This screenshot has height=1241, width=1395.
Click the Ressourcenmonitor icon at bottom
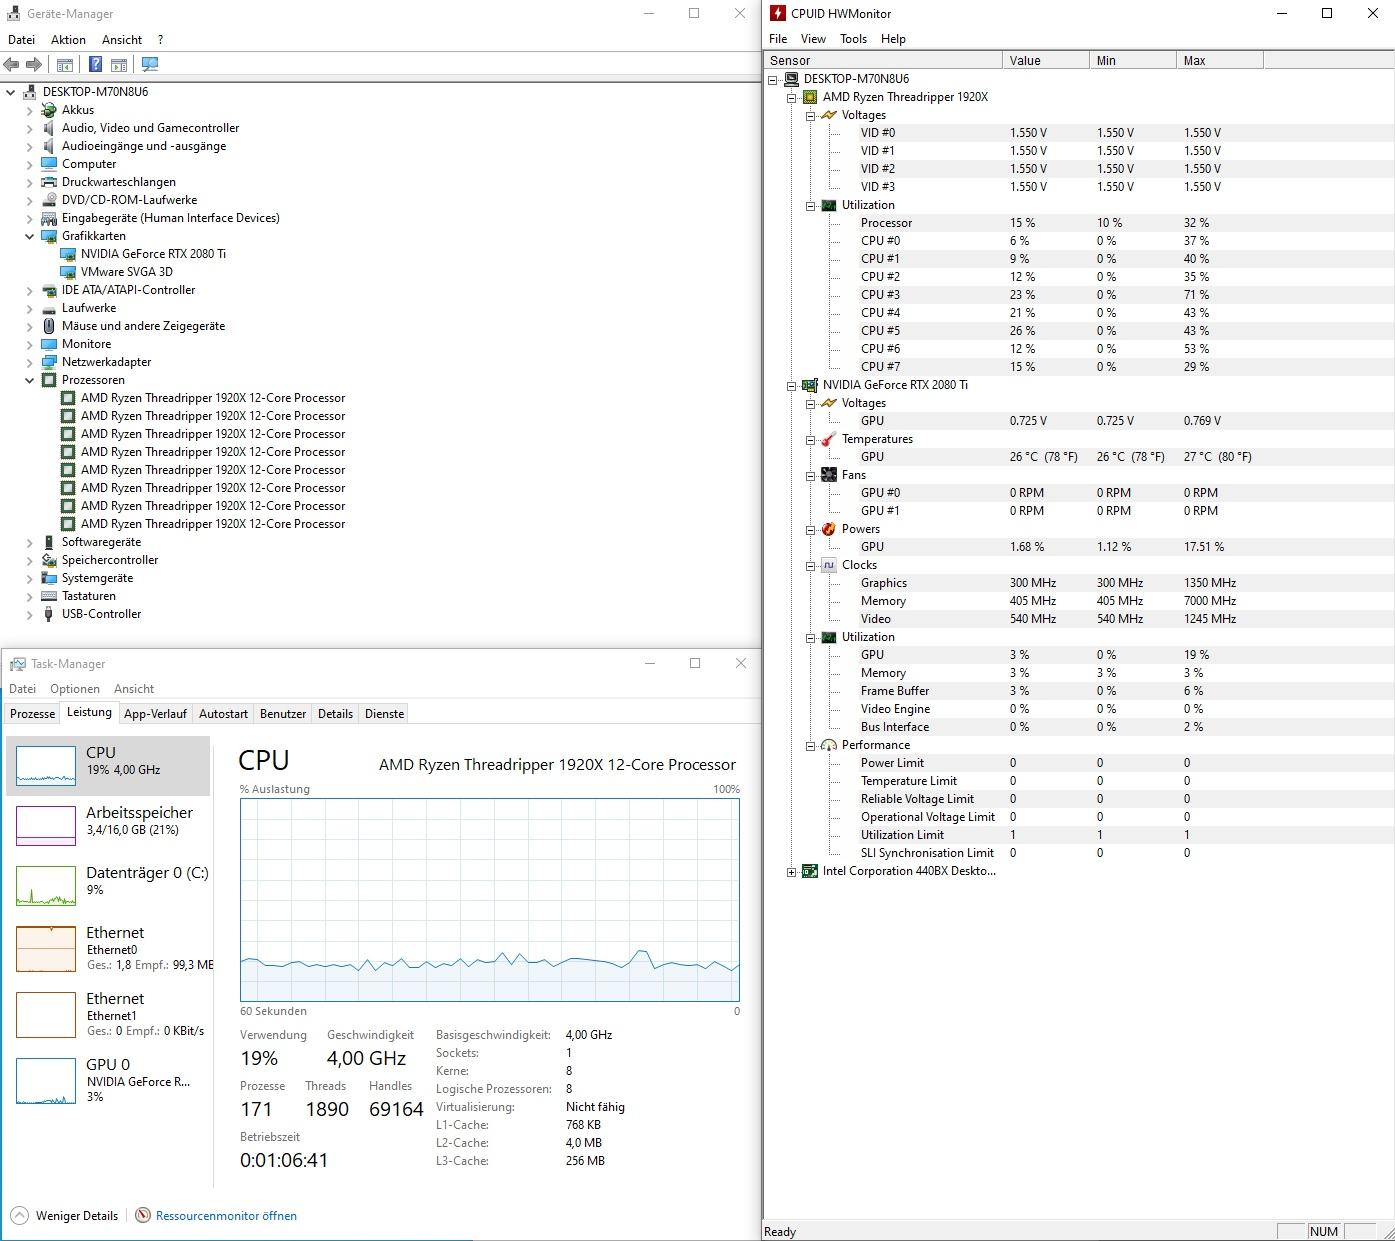143,1215
